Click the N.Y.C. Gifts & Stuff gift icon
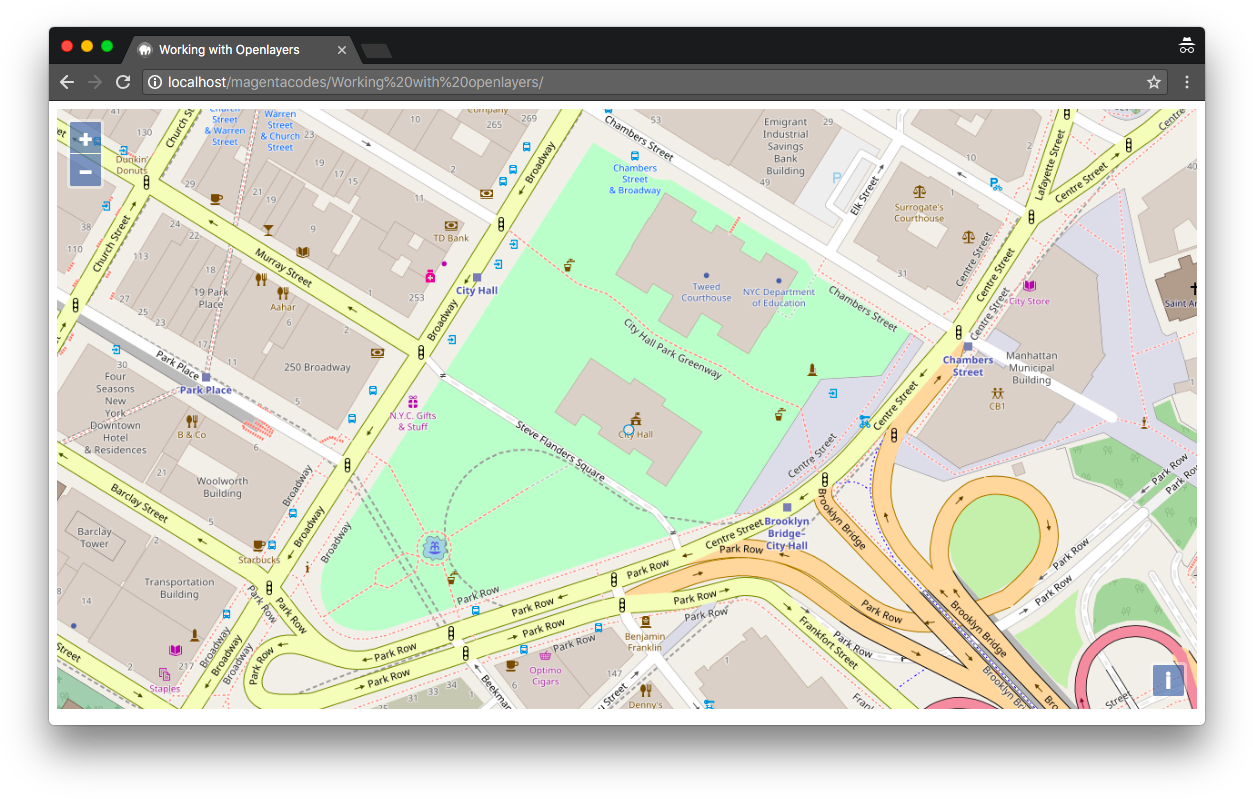The height and width of the screenshot is (799, 1253). click(412, 402)
